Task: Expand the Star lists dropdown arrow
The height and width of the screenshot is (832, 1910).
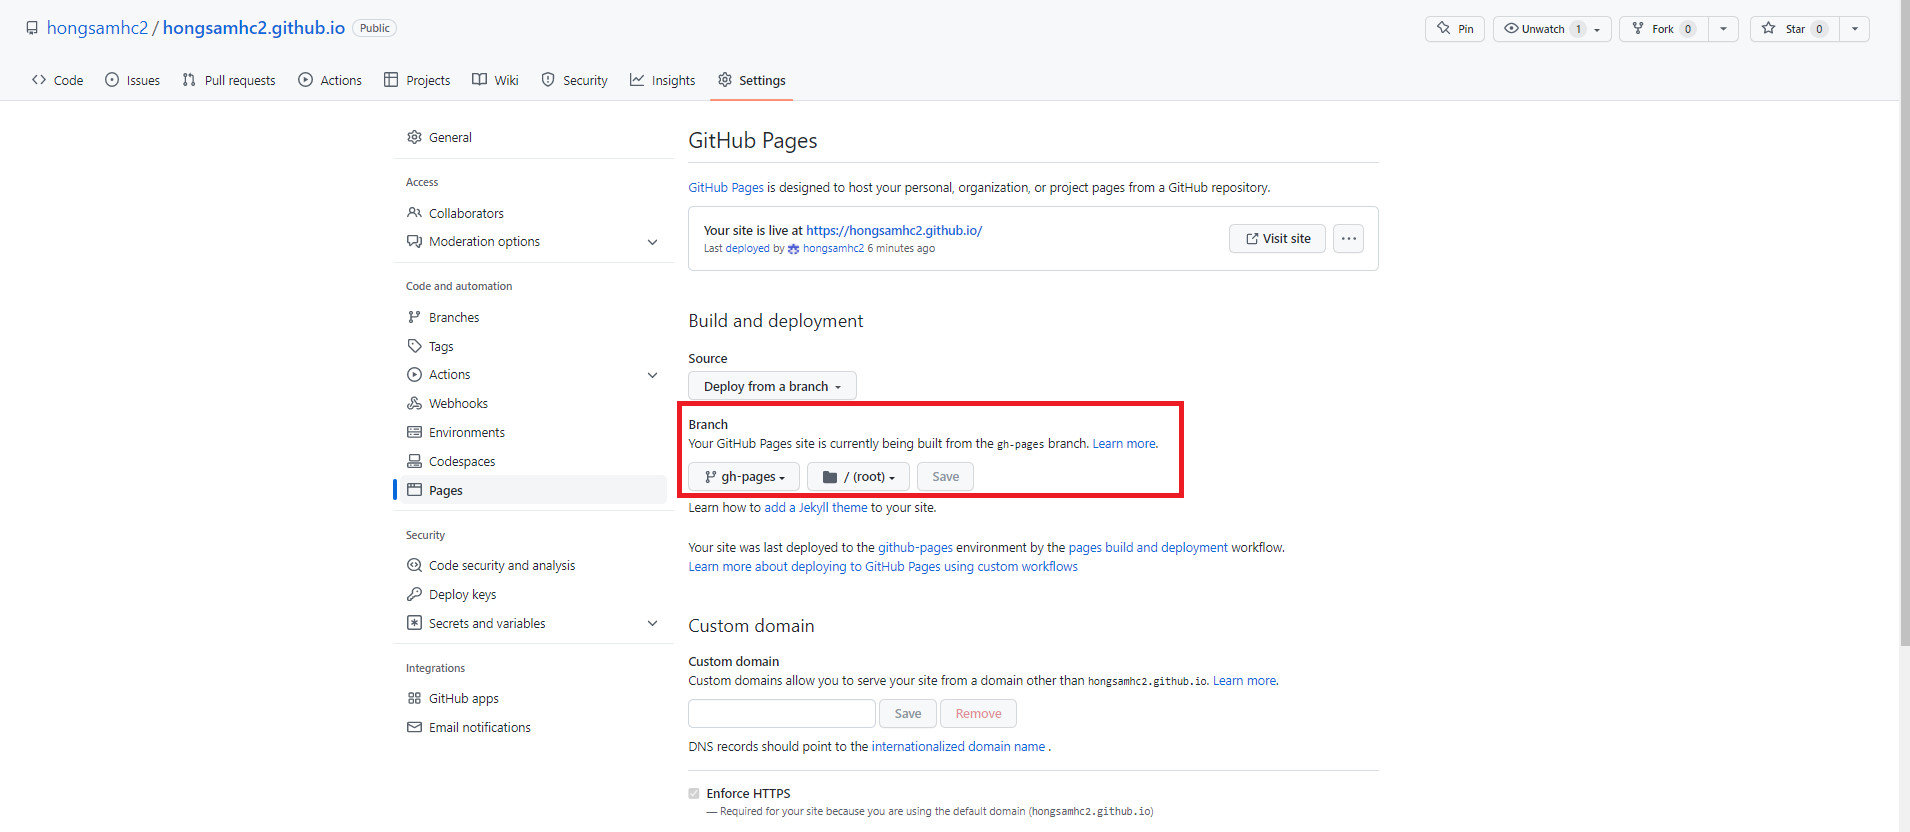Action: pos(1855,29)
